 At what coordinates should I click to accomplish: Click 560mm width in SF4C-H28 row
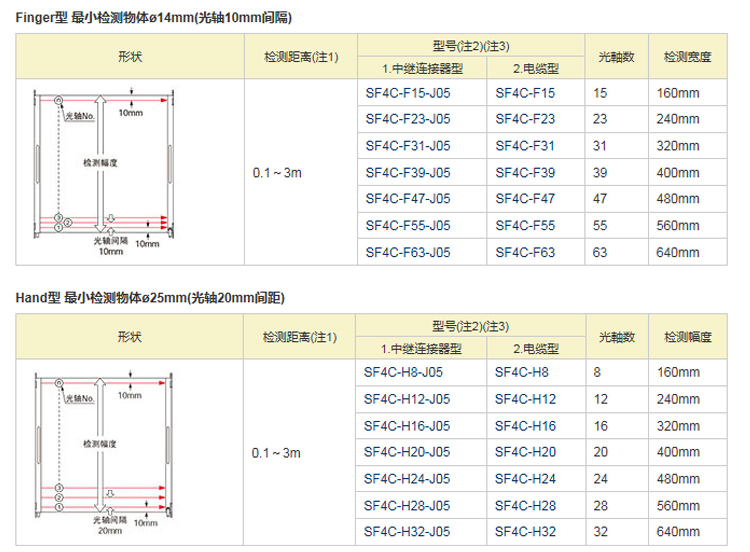679,506
